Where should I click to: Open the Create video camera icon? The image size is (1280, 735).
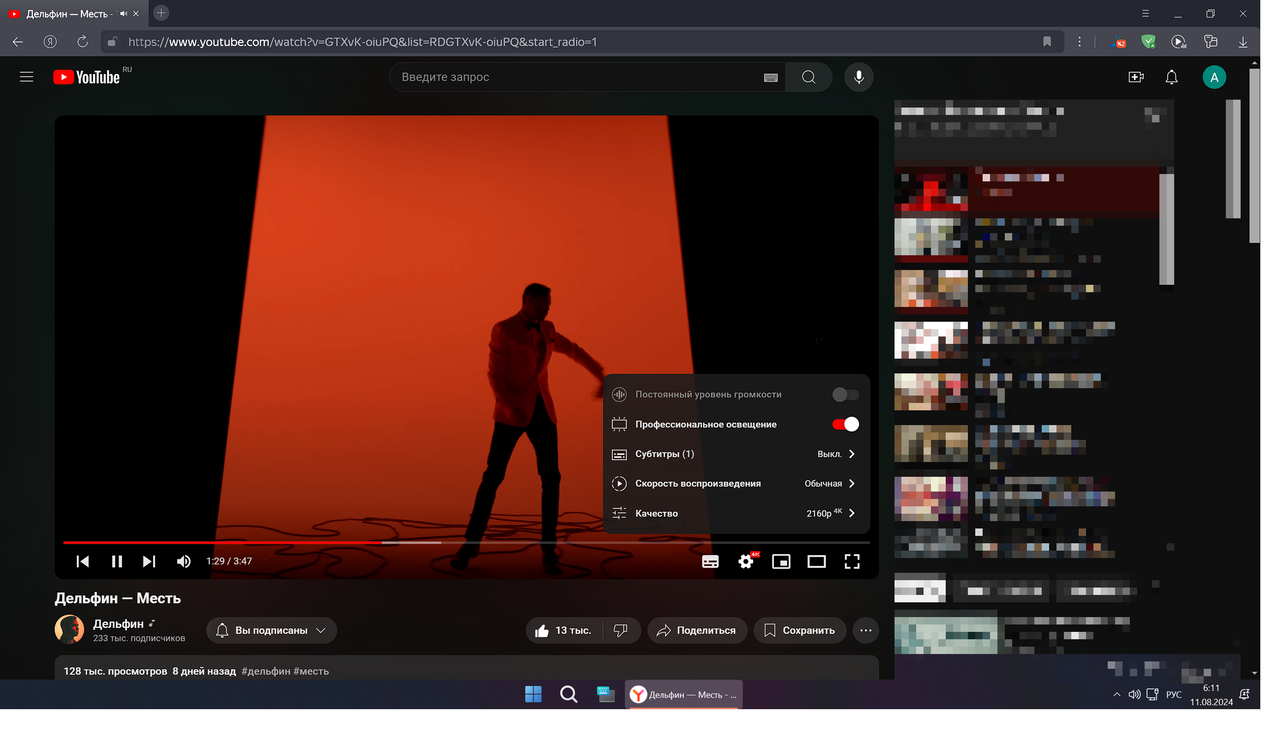(1136, 77)
